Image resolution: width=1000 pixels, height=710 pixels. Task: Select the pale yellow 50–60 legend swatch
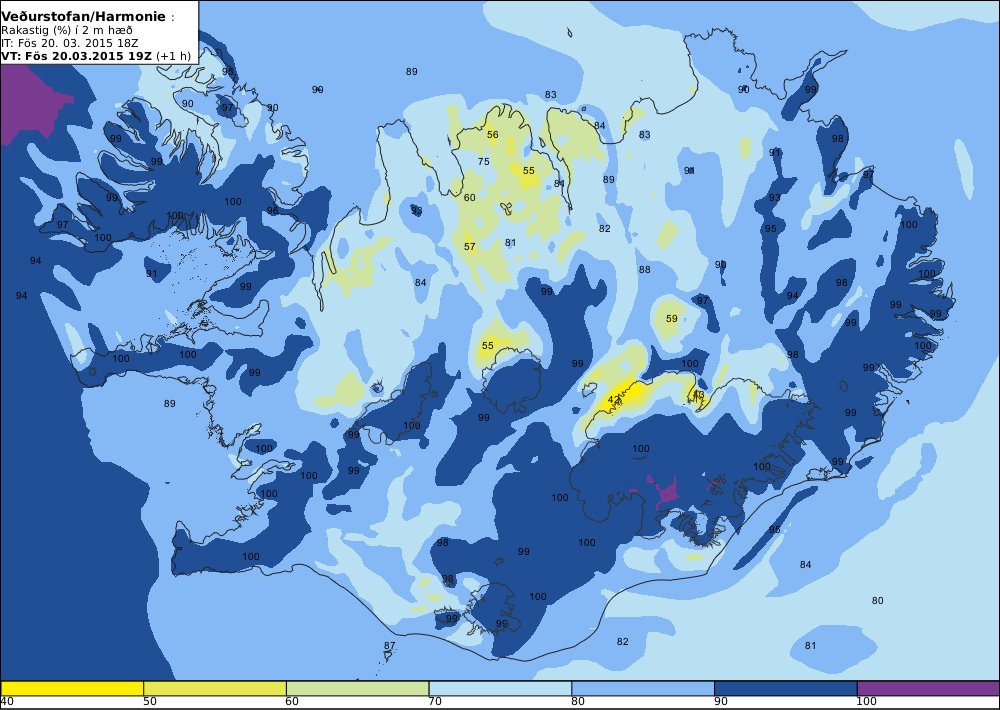coord(215,688)
